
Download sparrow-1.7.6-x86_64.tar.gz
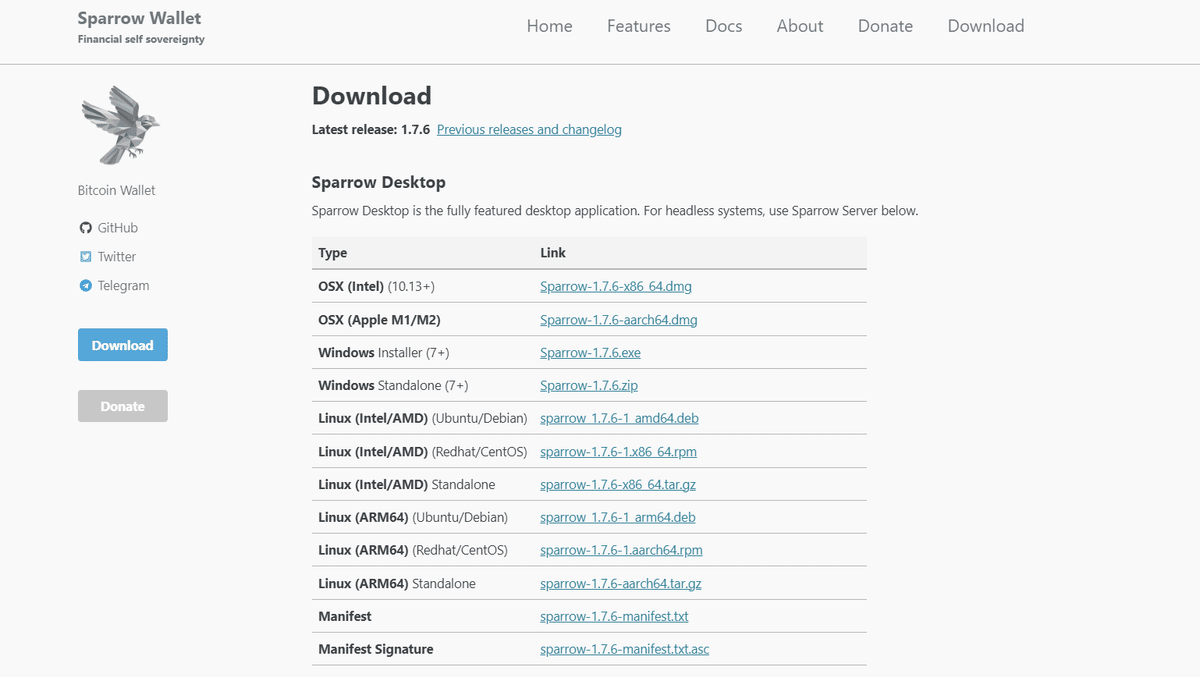(x=618, y=485)
